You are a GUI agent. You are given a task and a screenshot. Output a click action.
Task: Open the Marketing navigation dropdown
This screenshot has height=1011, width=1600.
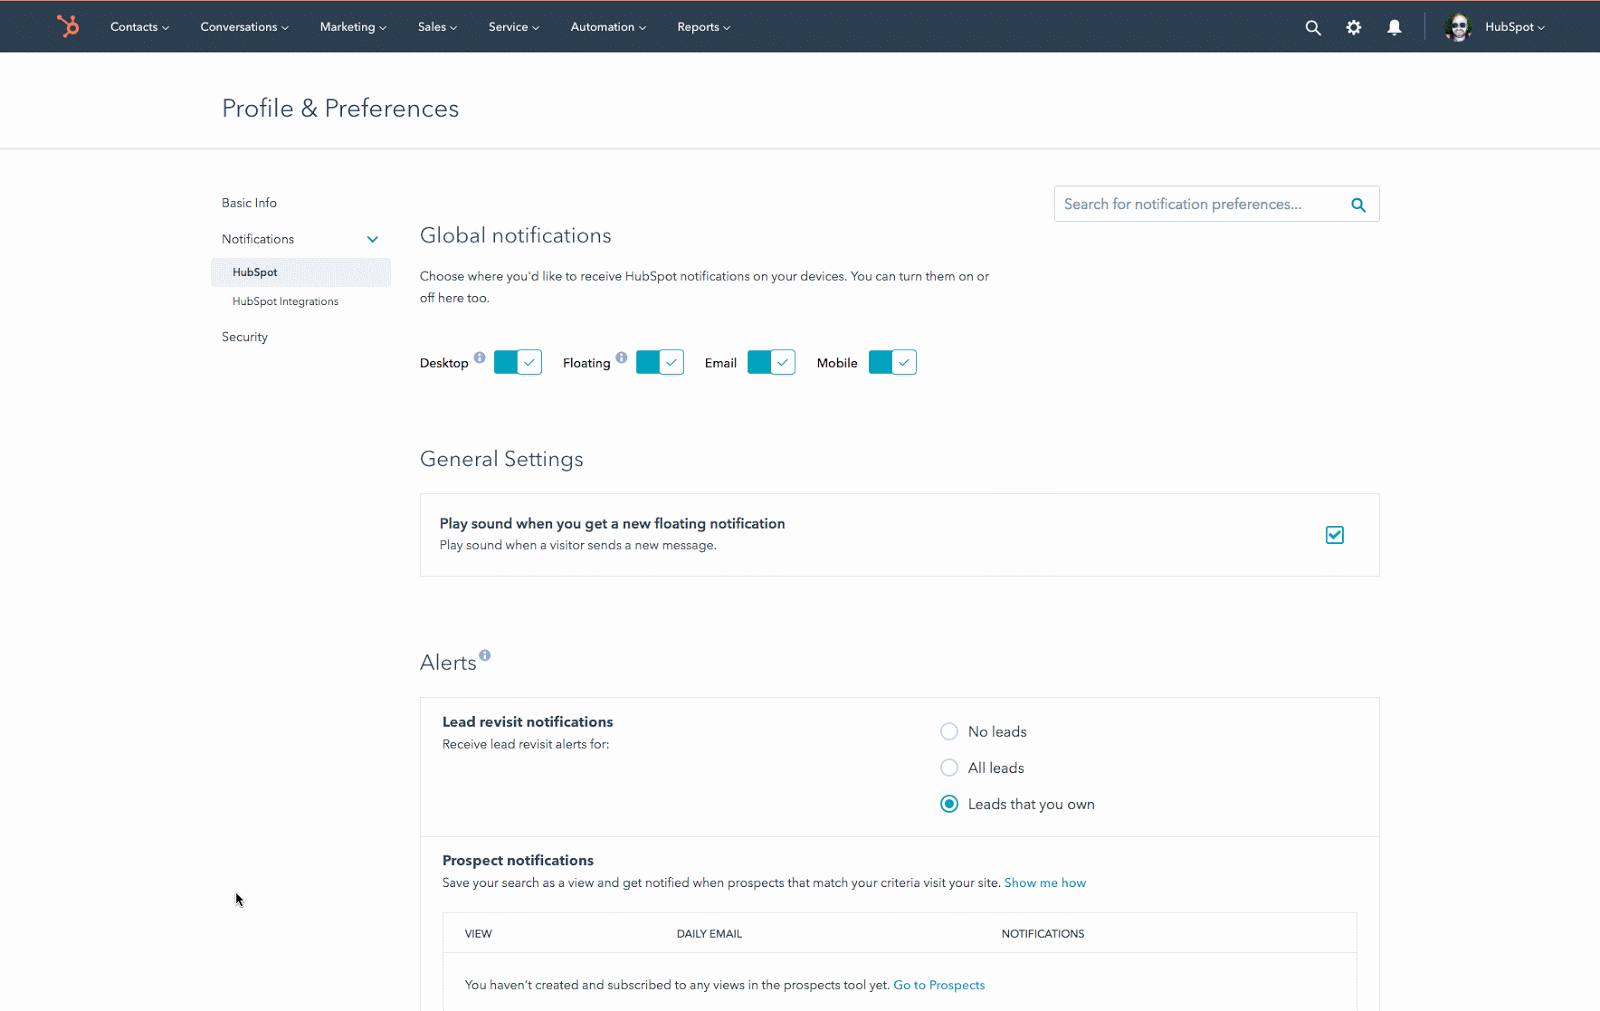point(352,27)
